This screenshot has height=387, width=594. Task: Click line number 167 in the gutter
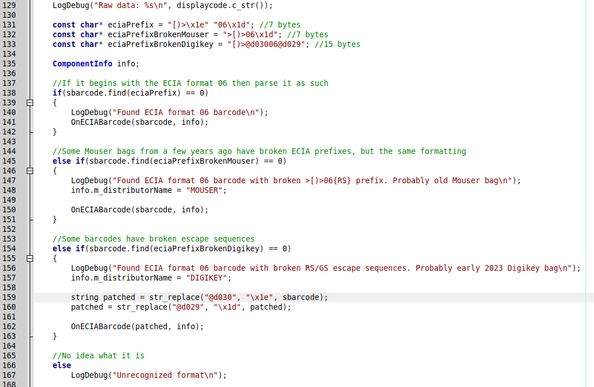pyautogui.click(x=9, y=375)
